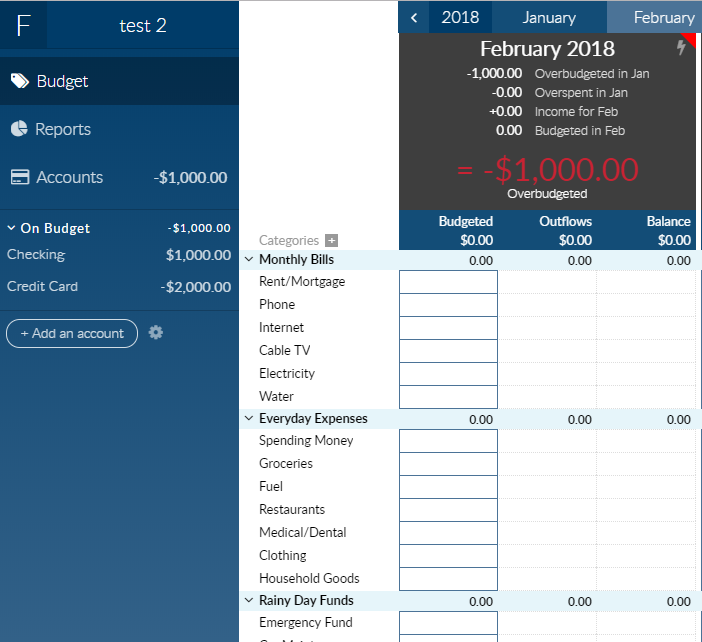702x642 pixels.
Task: Click the lightning bolt quick budget icon
Action: 681,47
